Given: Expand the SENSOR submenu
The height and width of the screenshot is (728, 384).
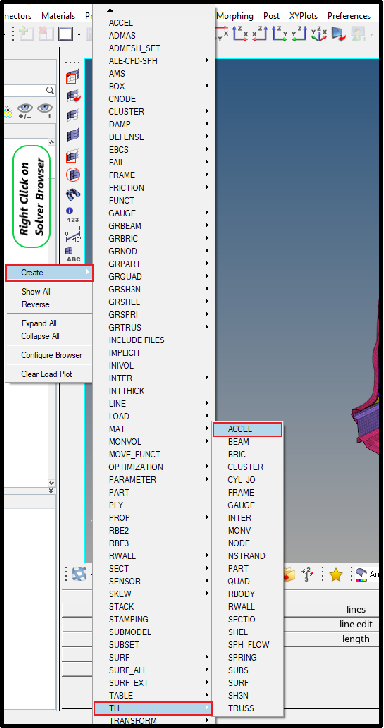Looking at the screenshot, I should 154,581.
